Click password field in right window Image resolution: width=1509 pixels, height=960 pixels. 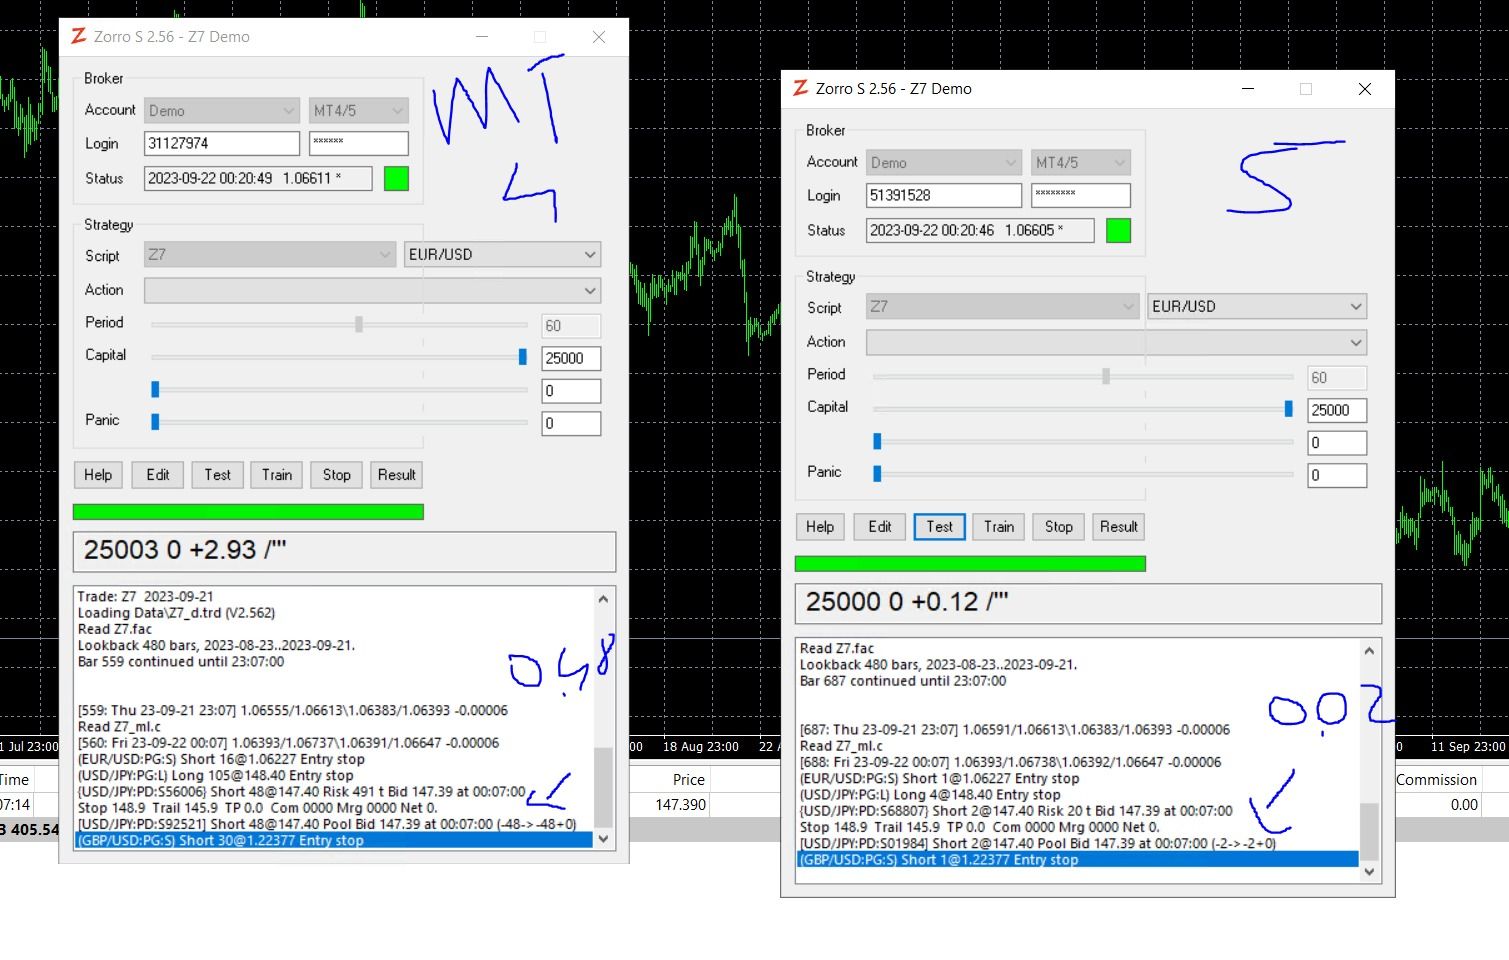pyautogui.click(x=1081, y=195)
